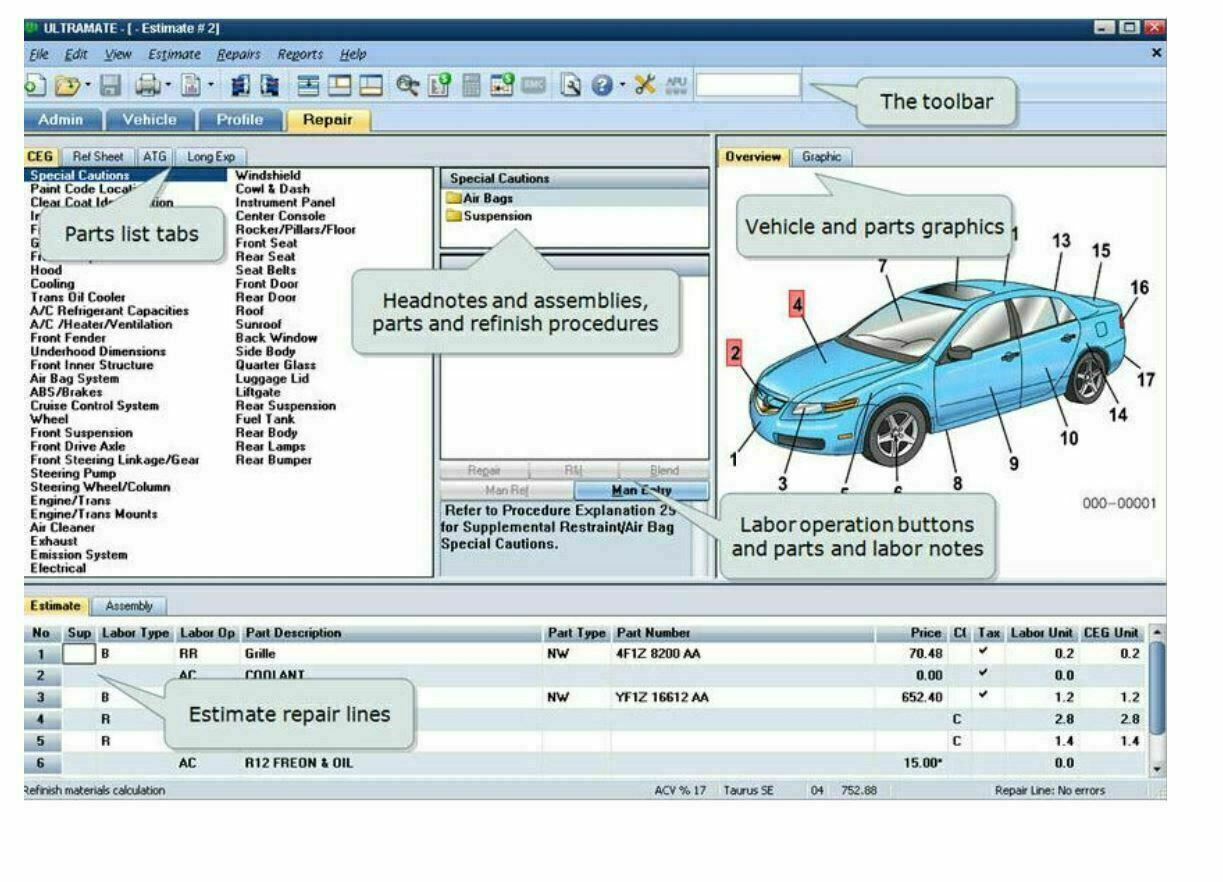Select the Scissors cut icon on the toolbar
1223x882 pixels.
[x=645, y=85]
